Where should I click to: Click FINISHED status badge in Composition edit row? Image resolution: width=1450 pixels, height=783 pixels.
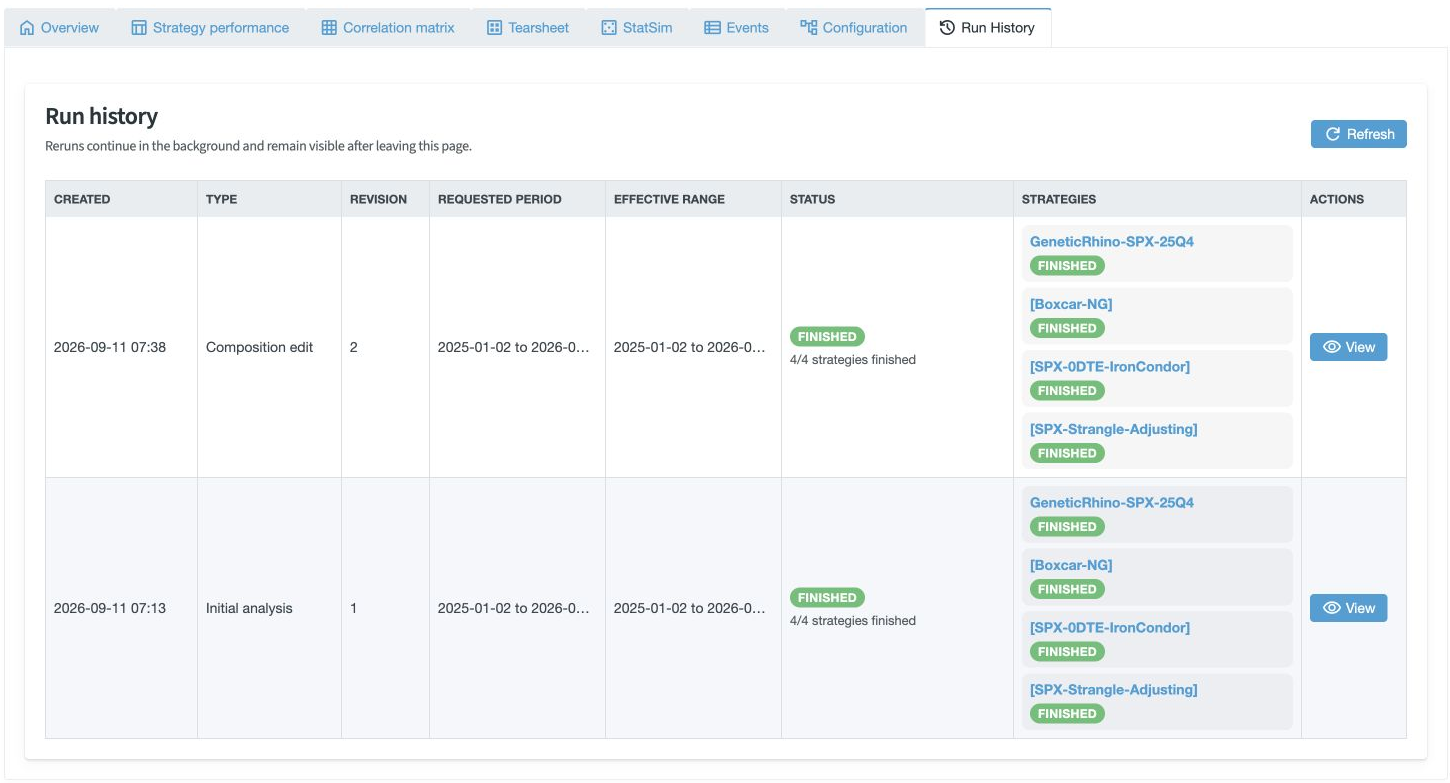click(827, 337)
